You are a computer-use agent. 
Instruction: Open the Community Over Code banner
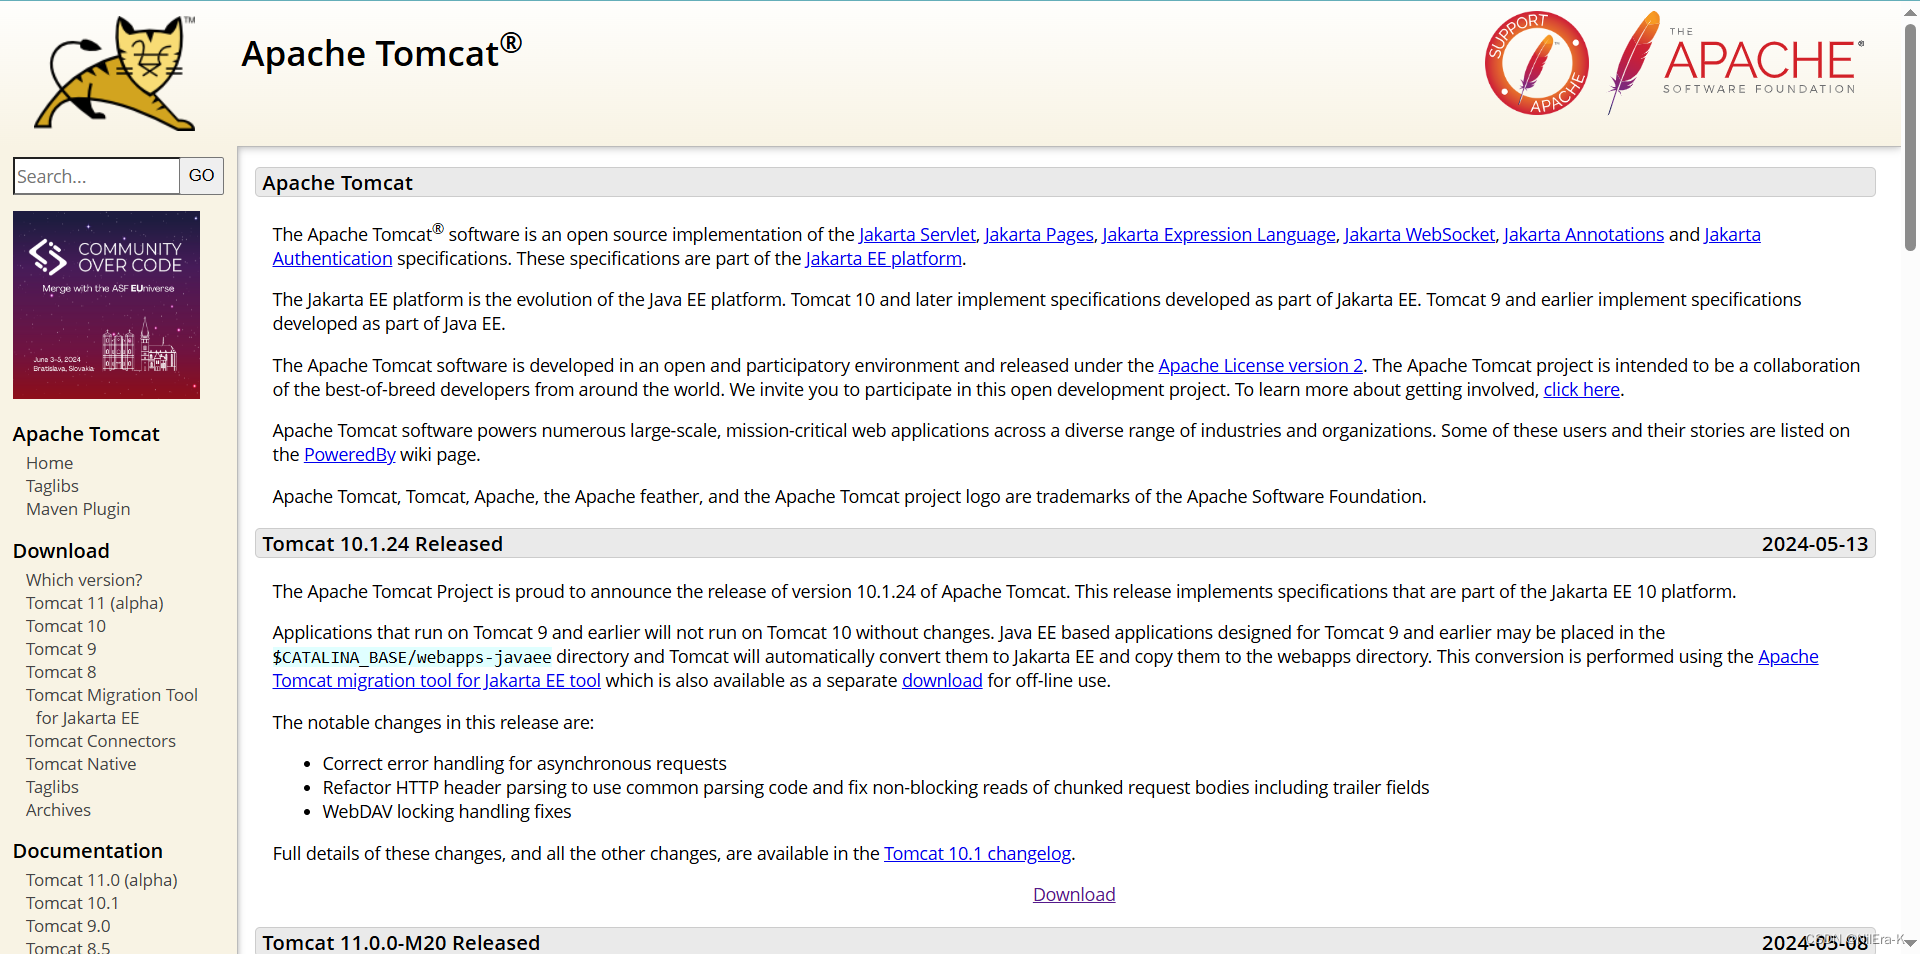pyautogui.click(x=106, y=305)
